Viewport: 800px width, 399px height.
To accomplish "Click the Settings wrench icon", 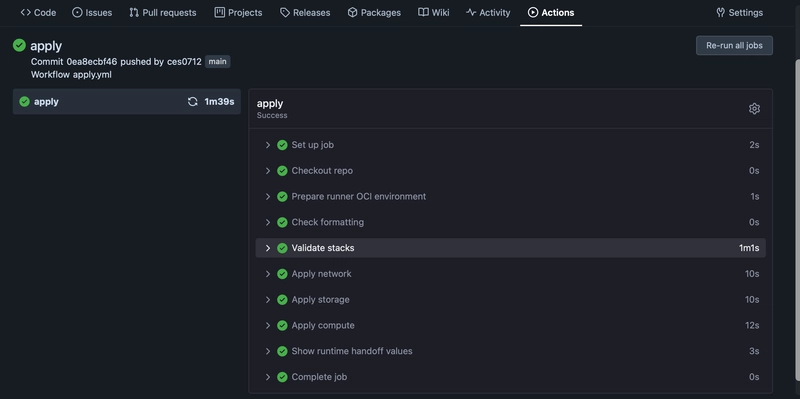I will [x=720, y=12].
